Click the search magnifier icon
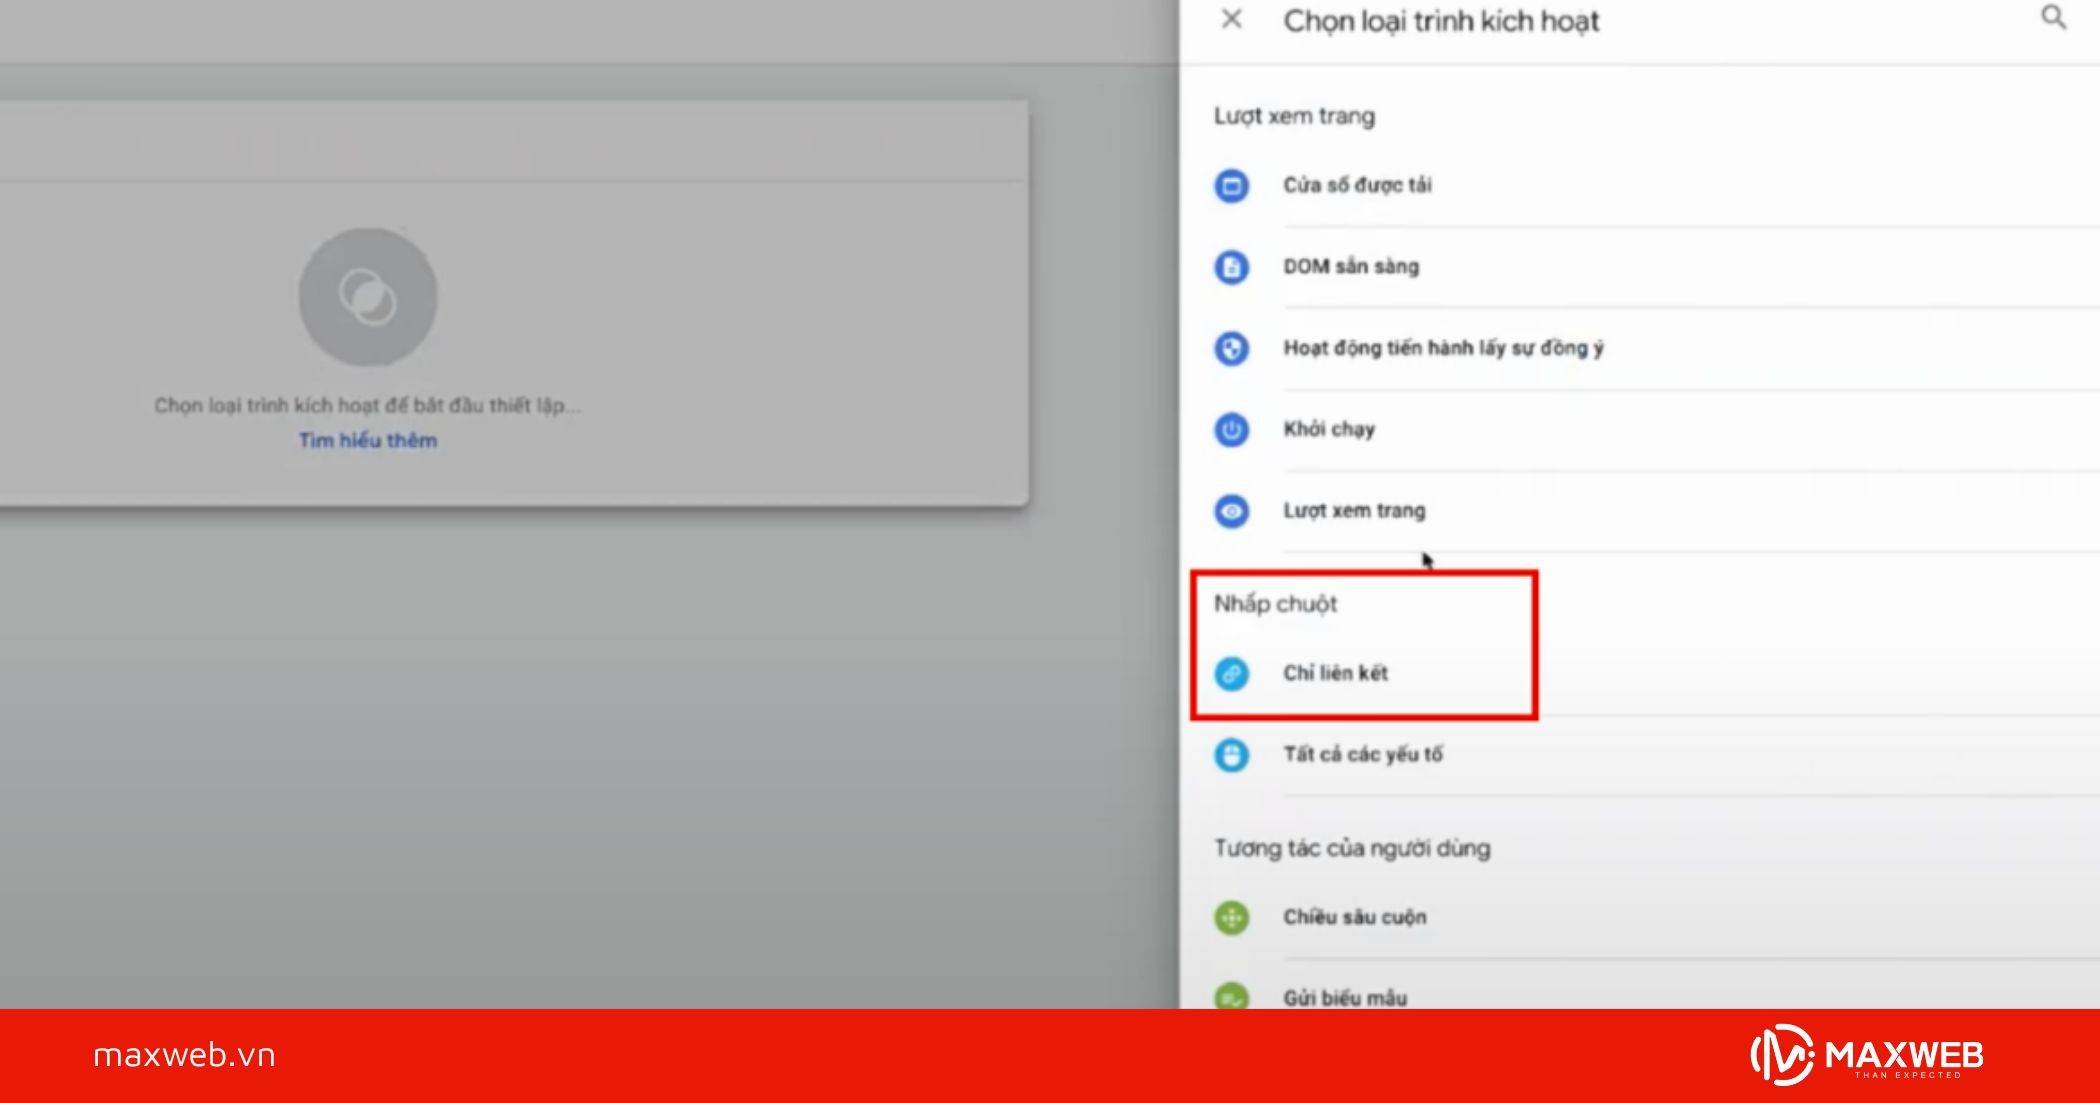This screenshot has height=1103, width=2100. [x=2053, y=17]
